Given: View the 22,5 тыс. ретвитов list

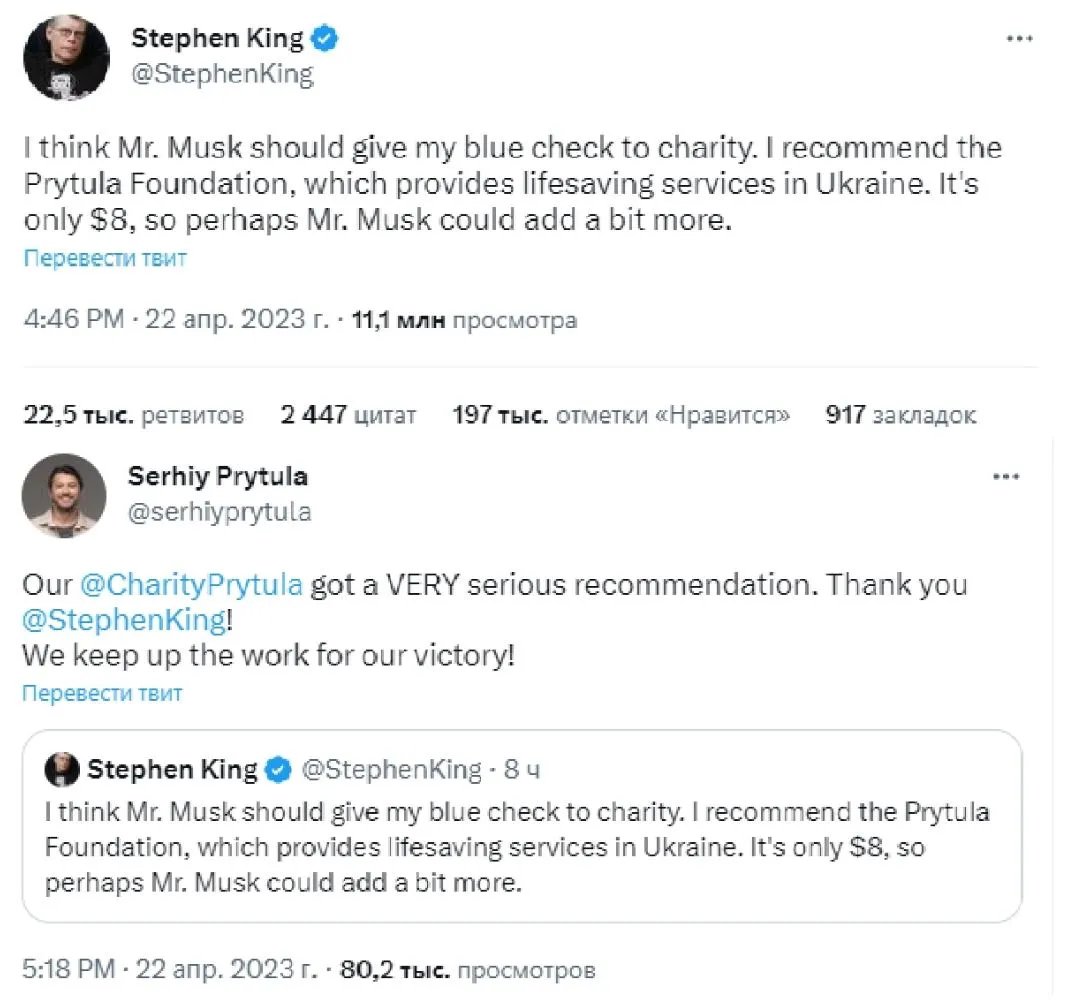Looking at the screenshot, I should (132, 415).
